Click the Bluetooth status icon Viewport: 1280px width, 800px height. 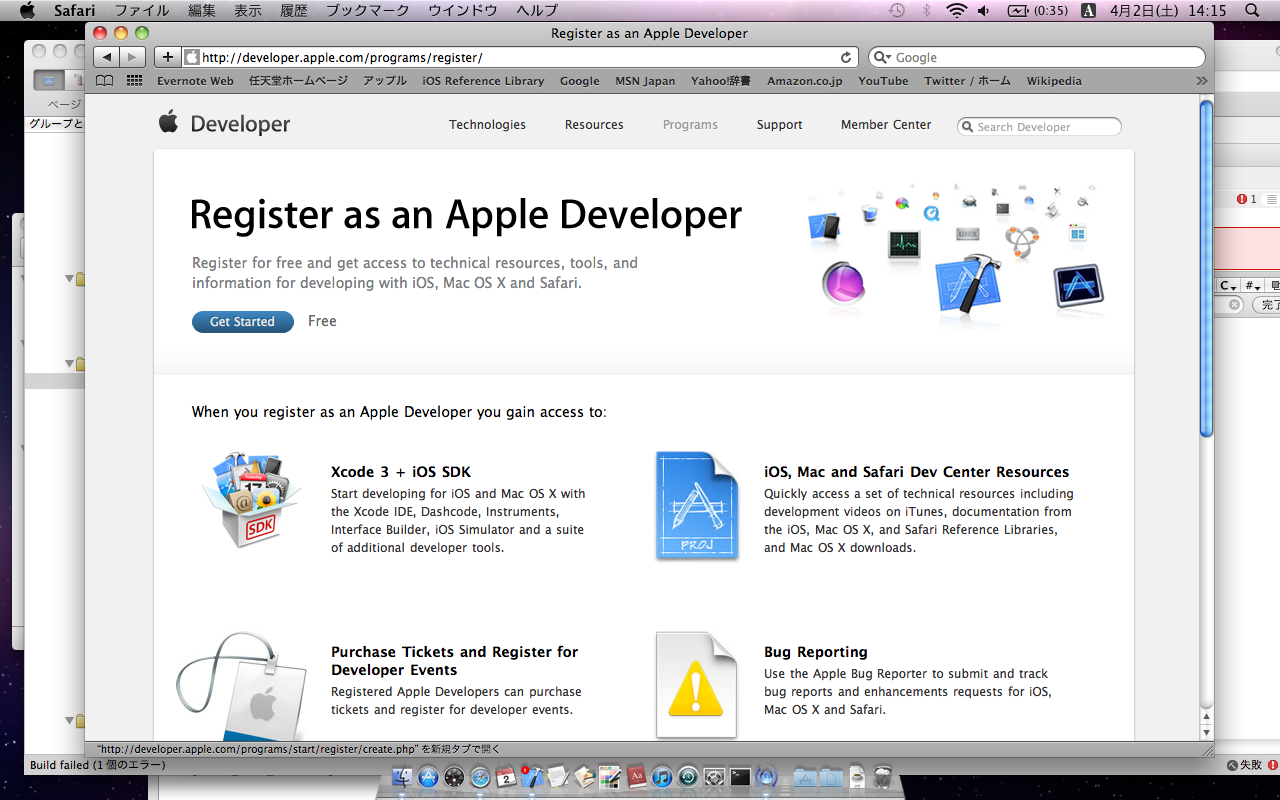pos(926,10)
